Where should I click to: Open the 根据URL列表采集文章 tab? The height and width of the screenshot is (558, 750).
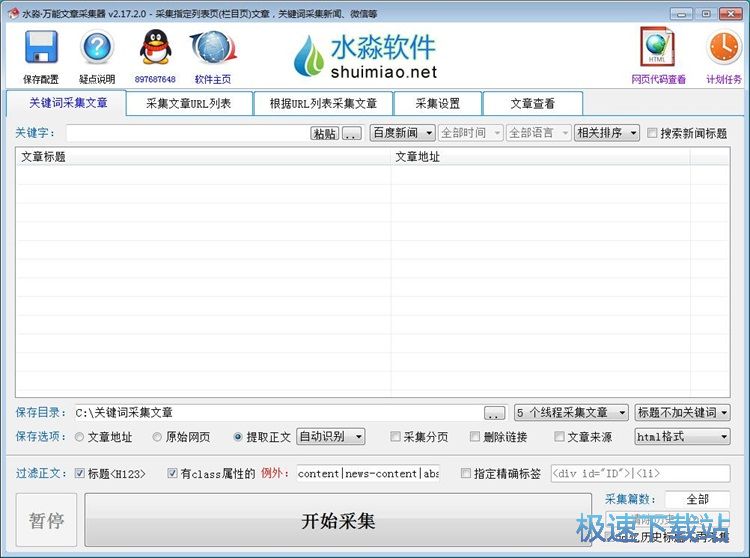323,103
